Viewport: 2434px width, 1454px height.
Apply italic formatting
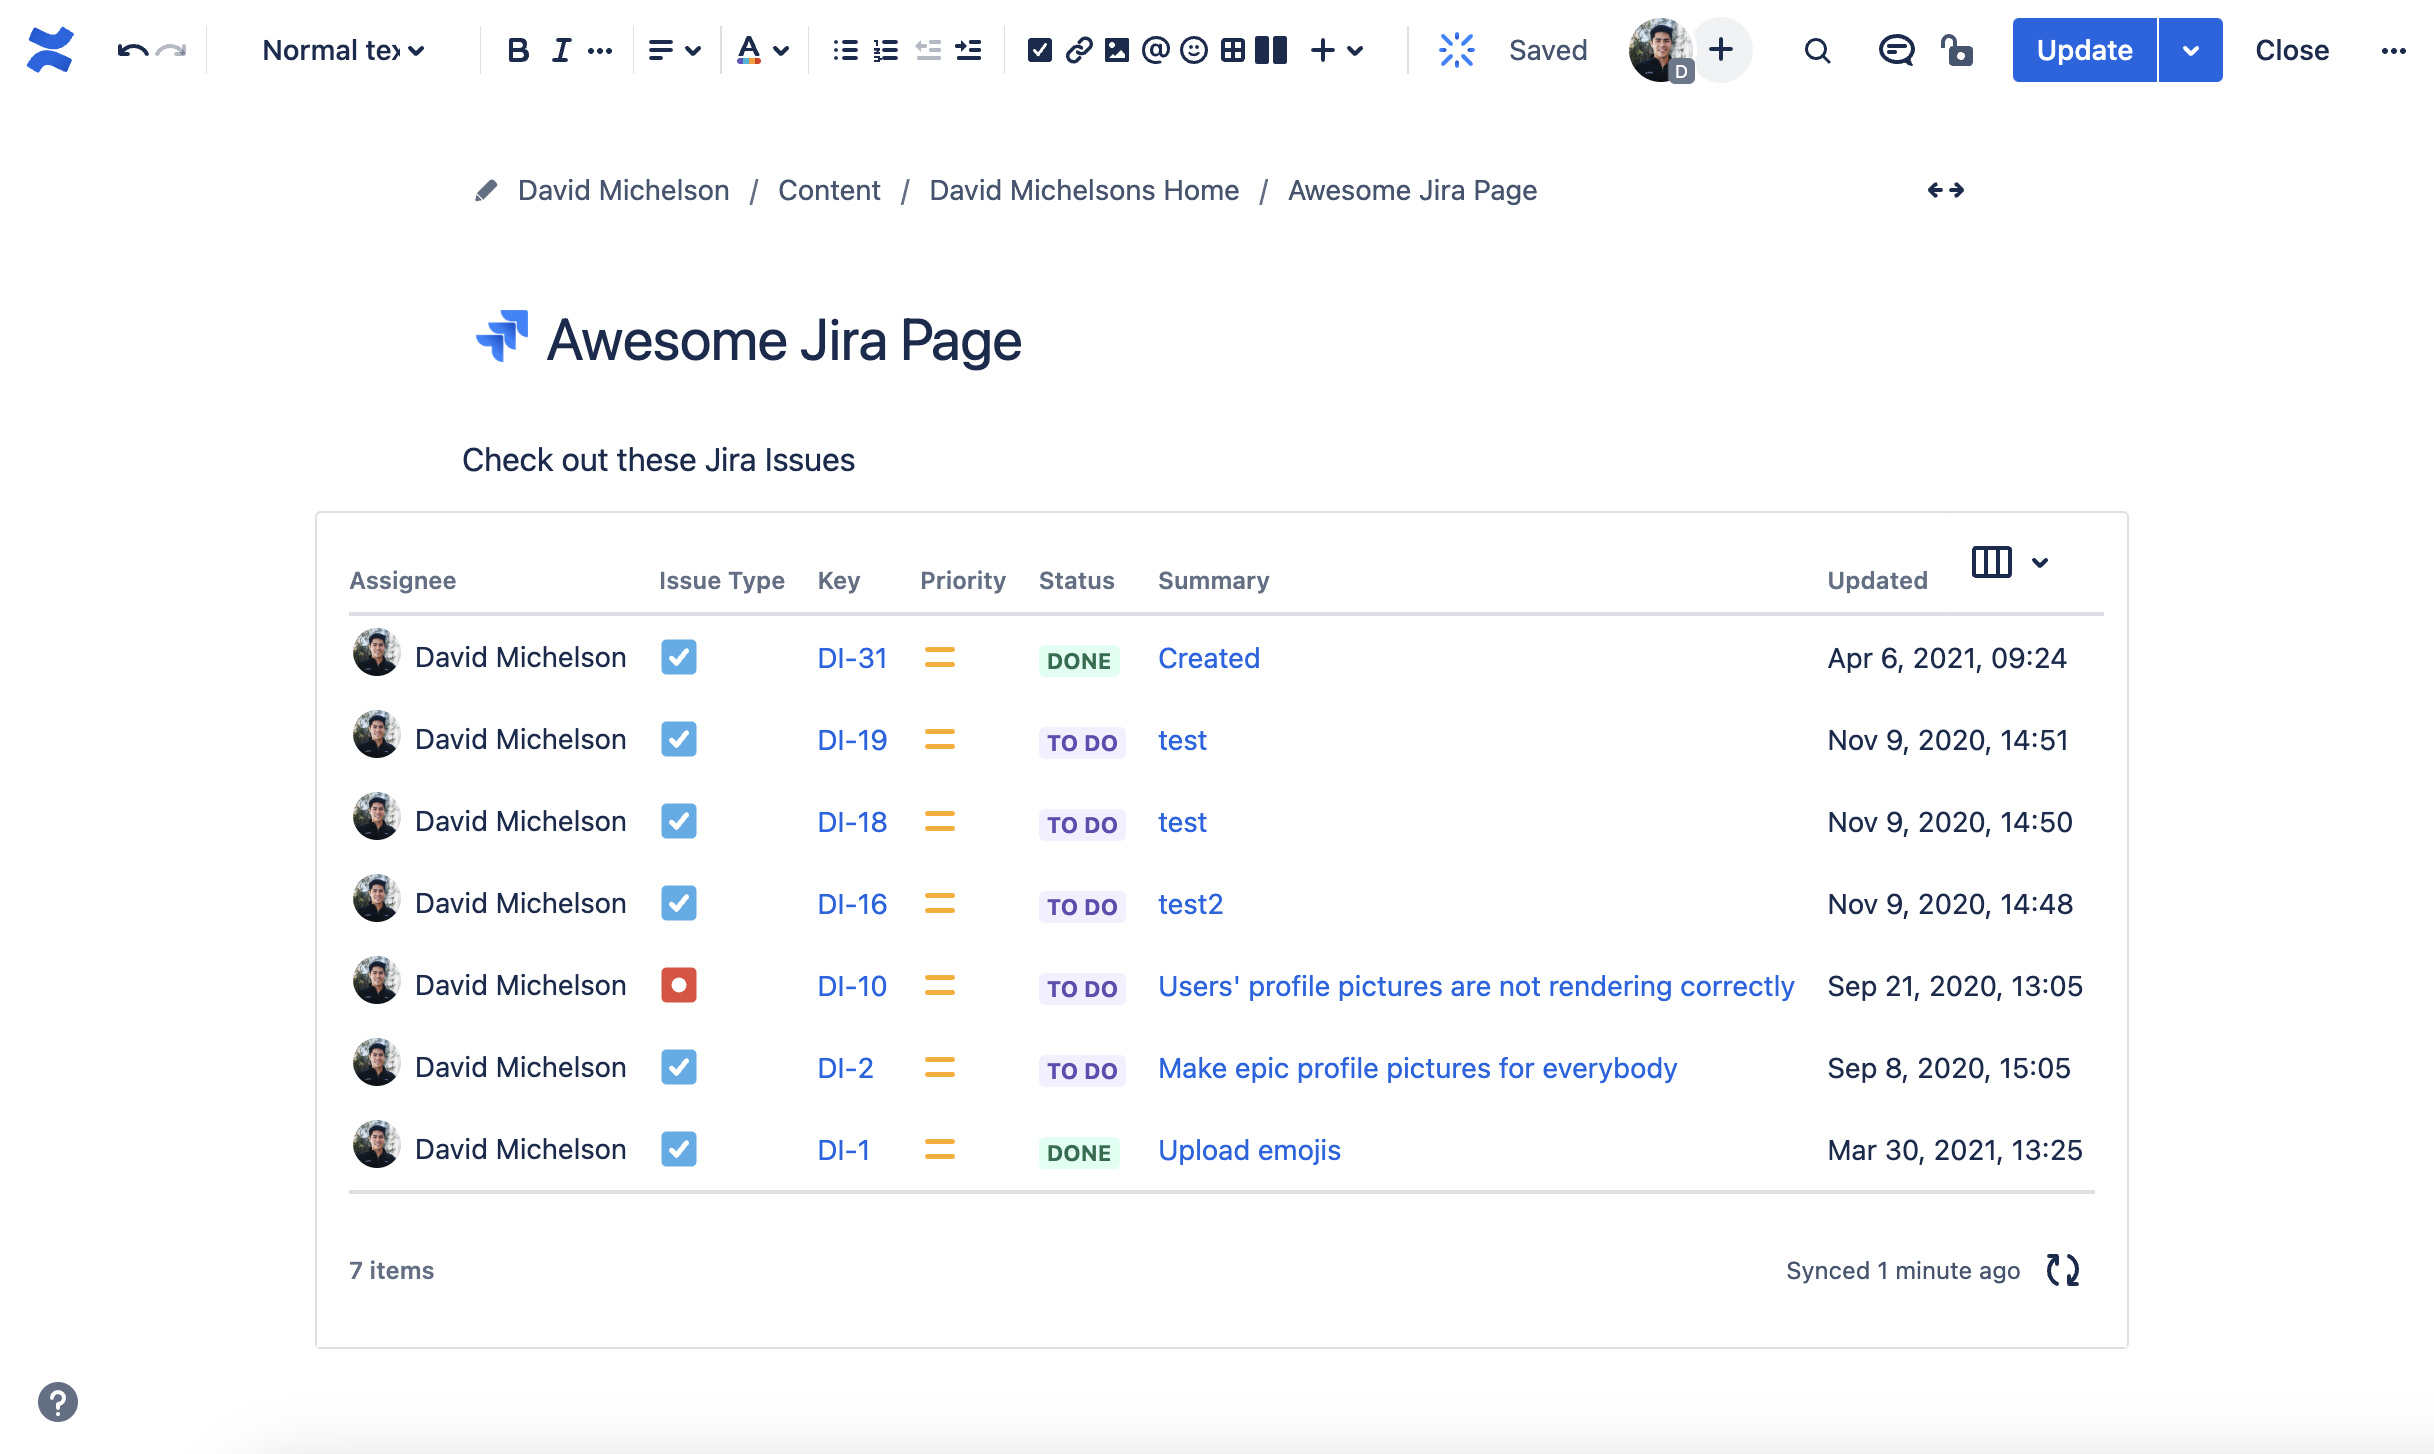click(x=560, y=50)
